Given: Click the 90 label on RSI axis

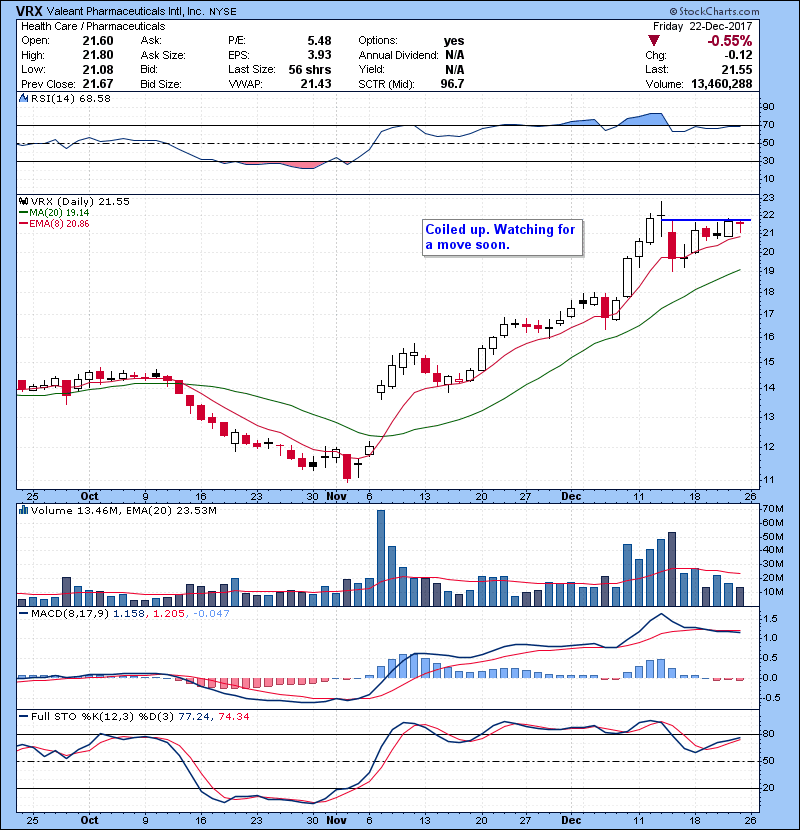Looking at the screenshot, I should [x=768, y=107].
